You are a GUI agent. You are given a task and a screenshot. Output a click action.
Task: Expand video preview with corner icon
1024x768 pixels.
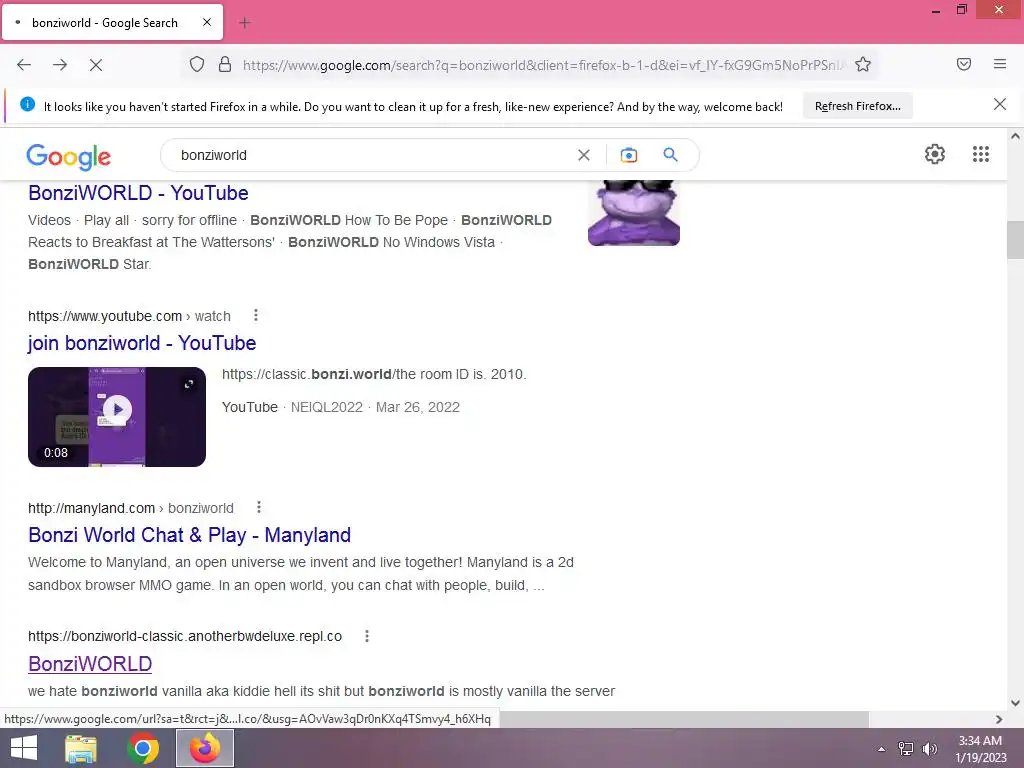(x=189, y=384)
